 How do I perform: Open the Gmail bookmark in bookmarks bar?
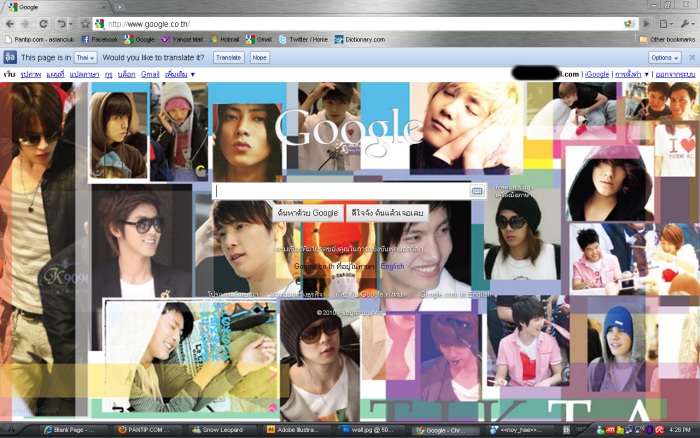point(258,39)
